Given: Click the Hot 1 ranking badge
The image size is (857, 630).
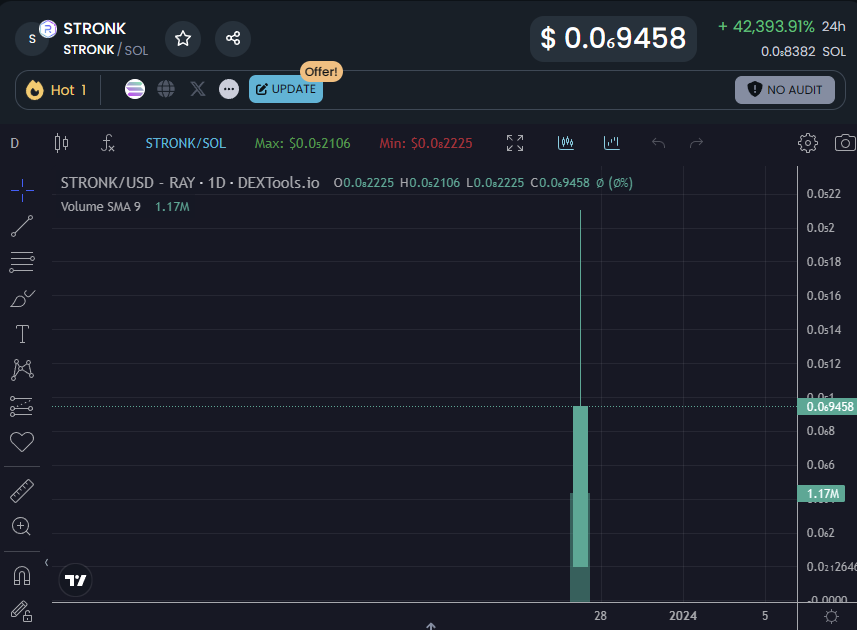Looking at the screenshot, I should pyautogui.click(x=56, y=90).
